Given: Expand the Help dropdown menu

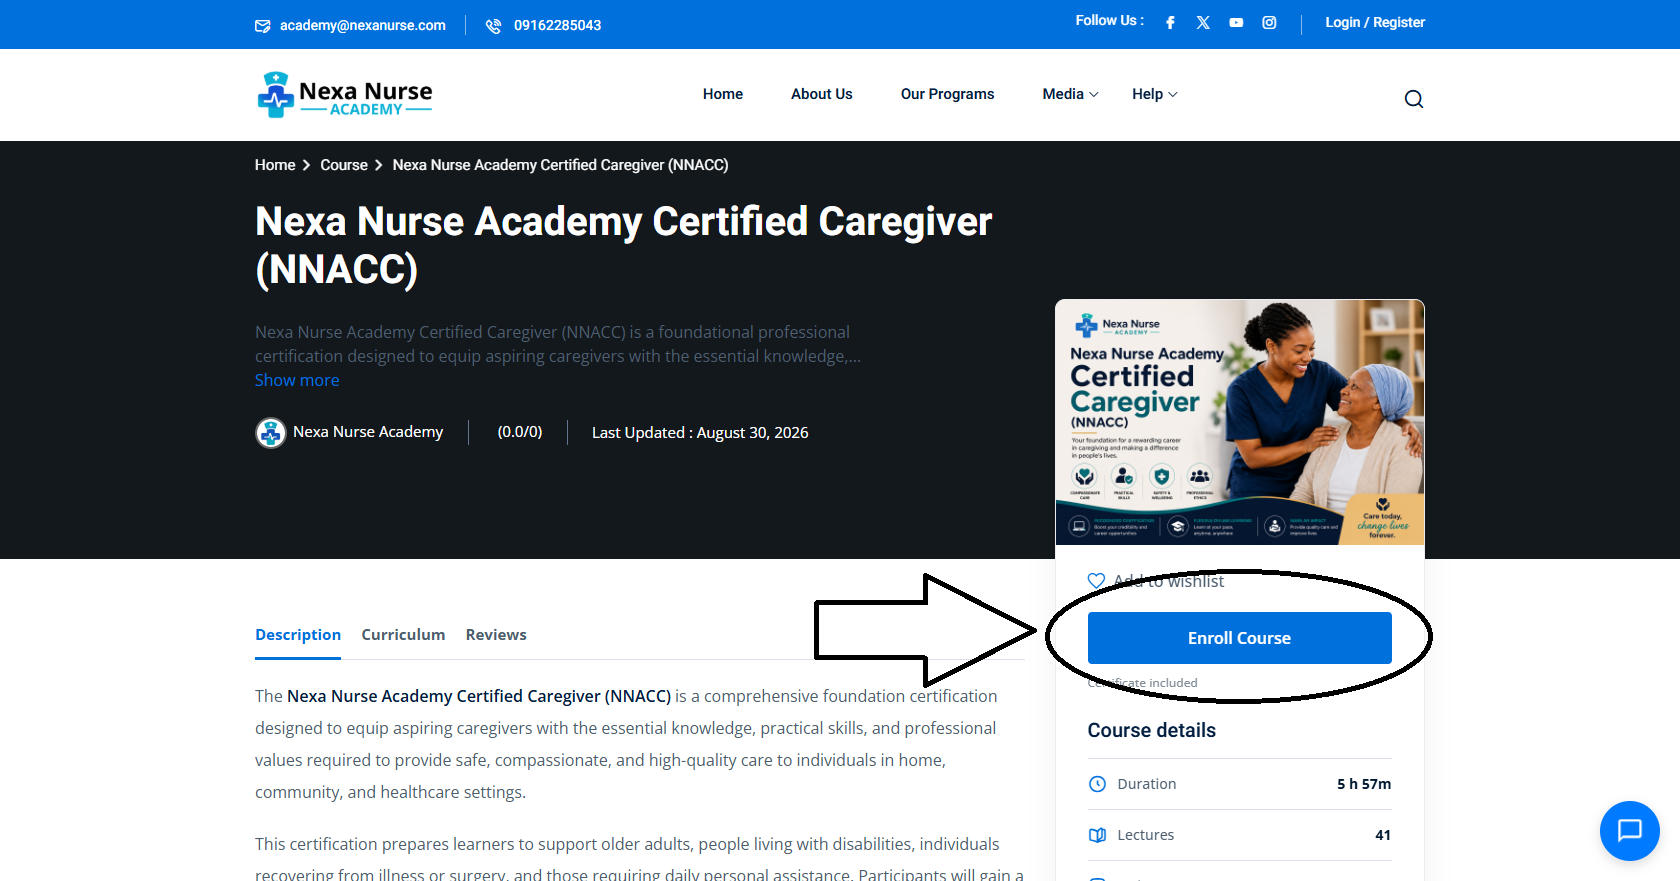Looking at the screenshot, I should point(1155,94).
